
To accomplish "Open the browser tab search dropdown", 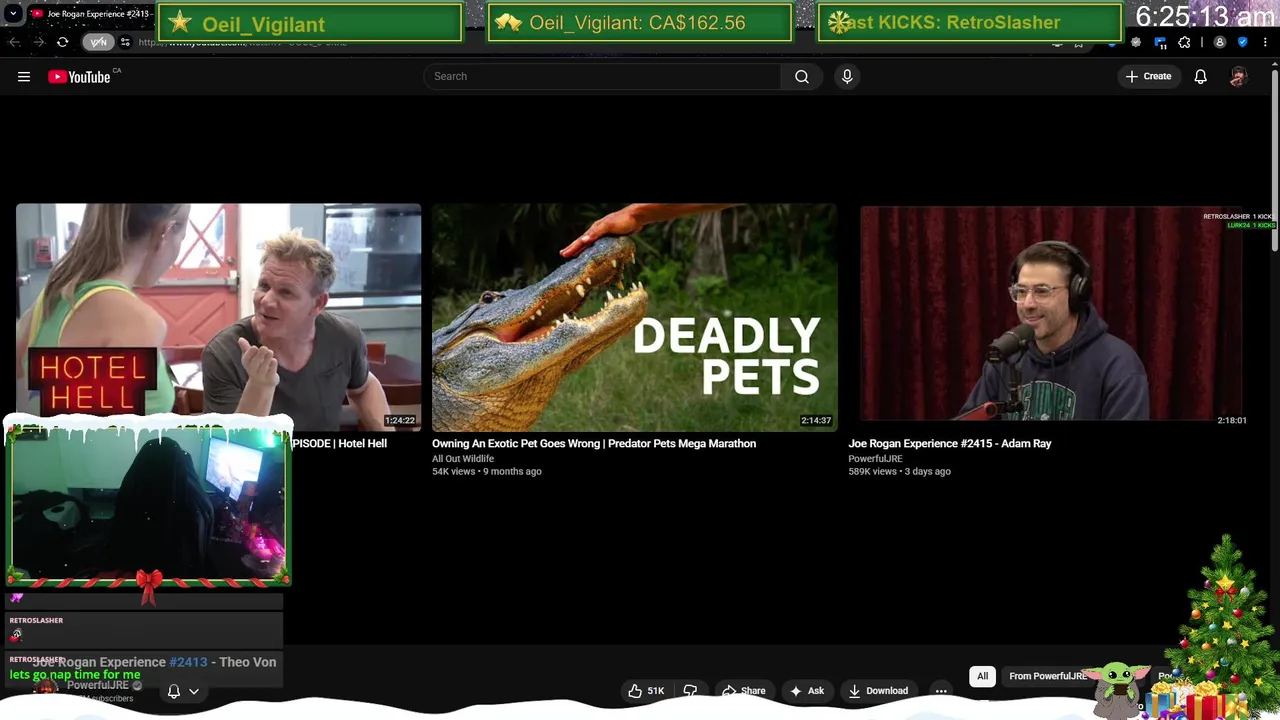I will tap(13, 14).
